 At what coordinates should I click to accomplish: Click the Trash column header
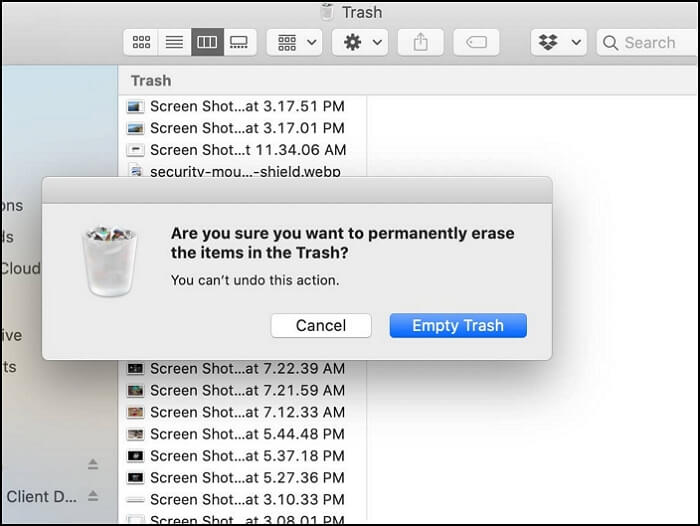[x=150, y=80]
